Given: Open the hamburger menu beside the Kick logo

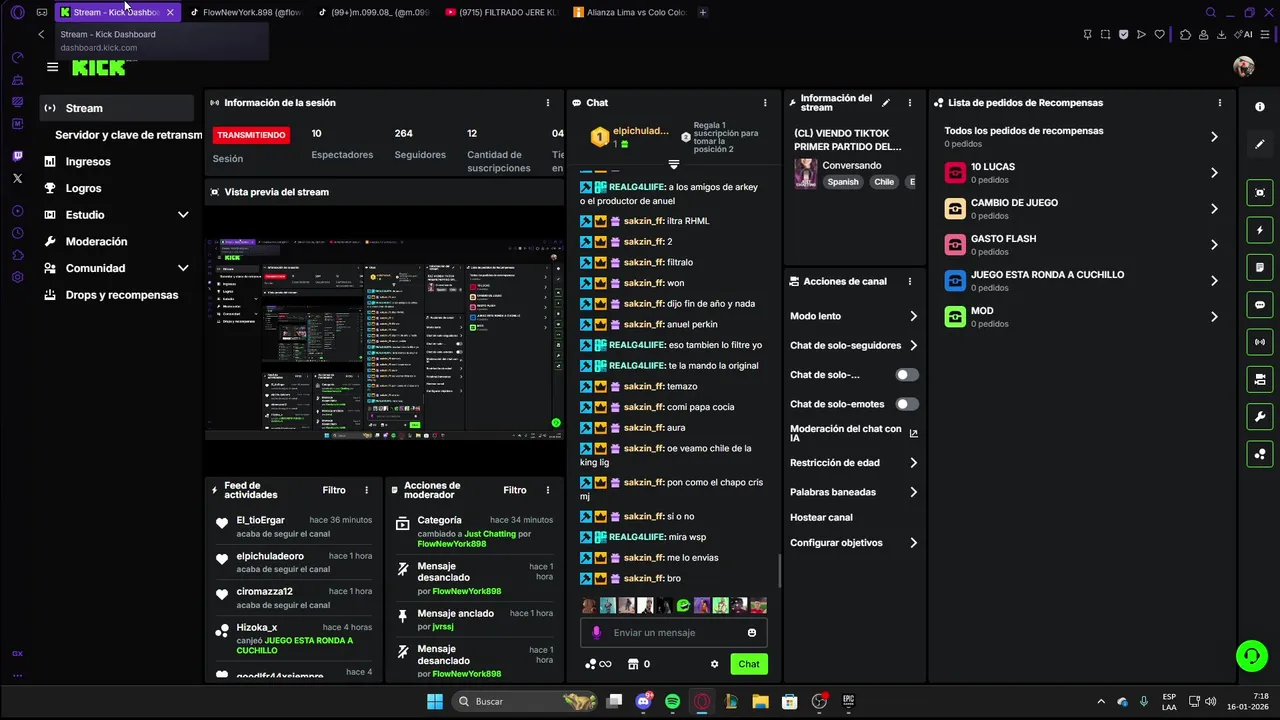Looking at the screenshot, I should [52, 67].
